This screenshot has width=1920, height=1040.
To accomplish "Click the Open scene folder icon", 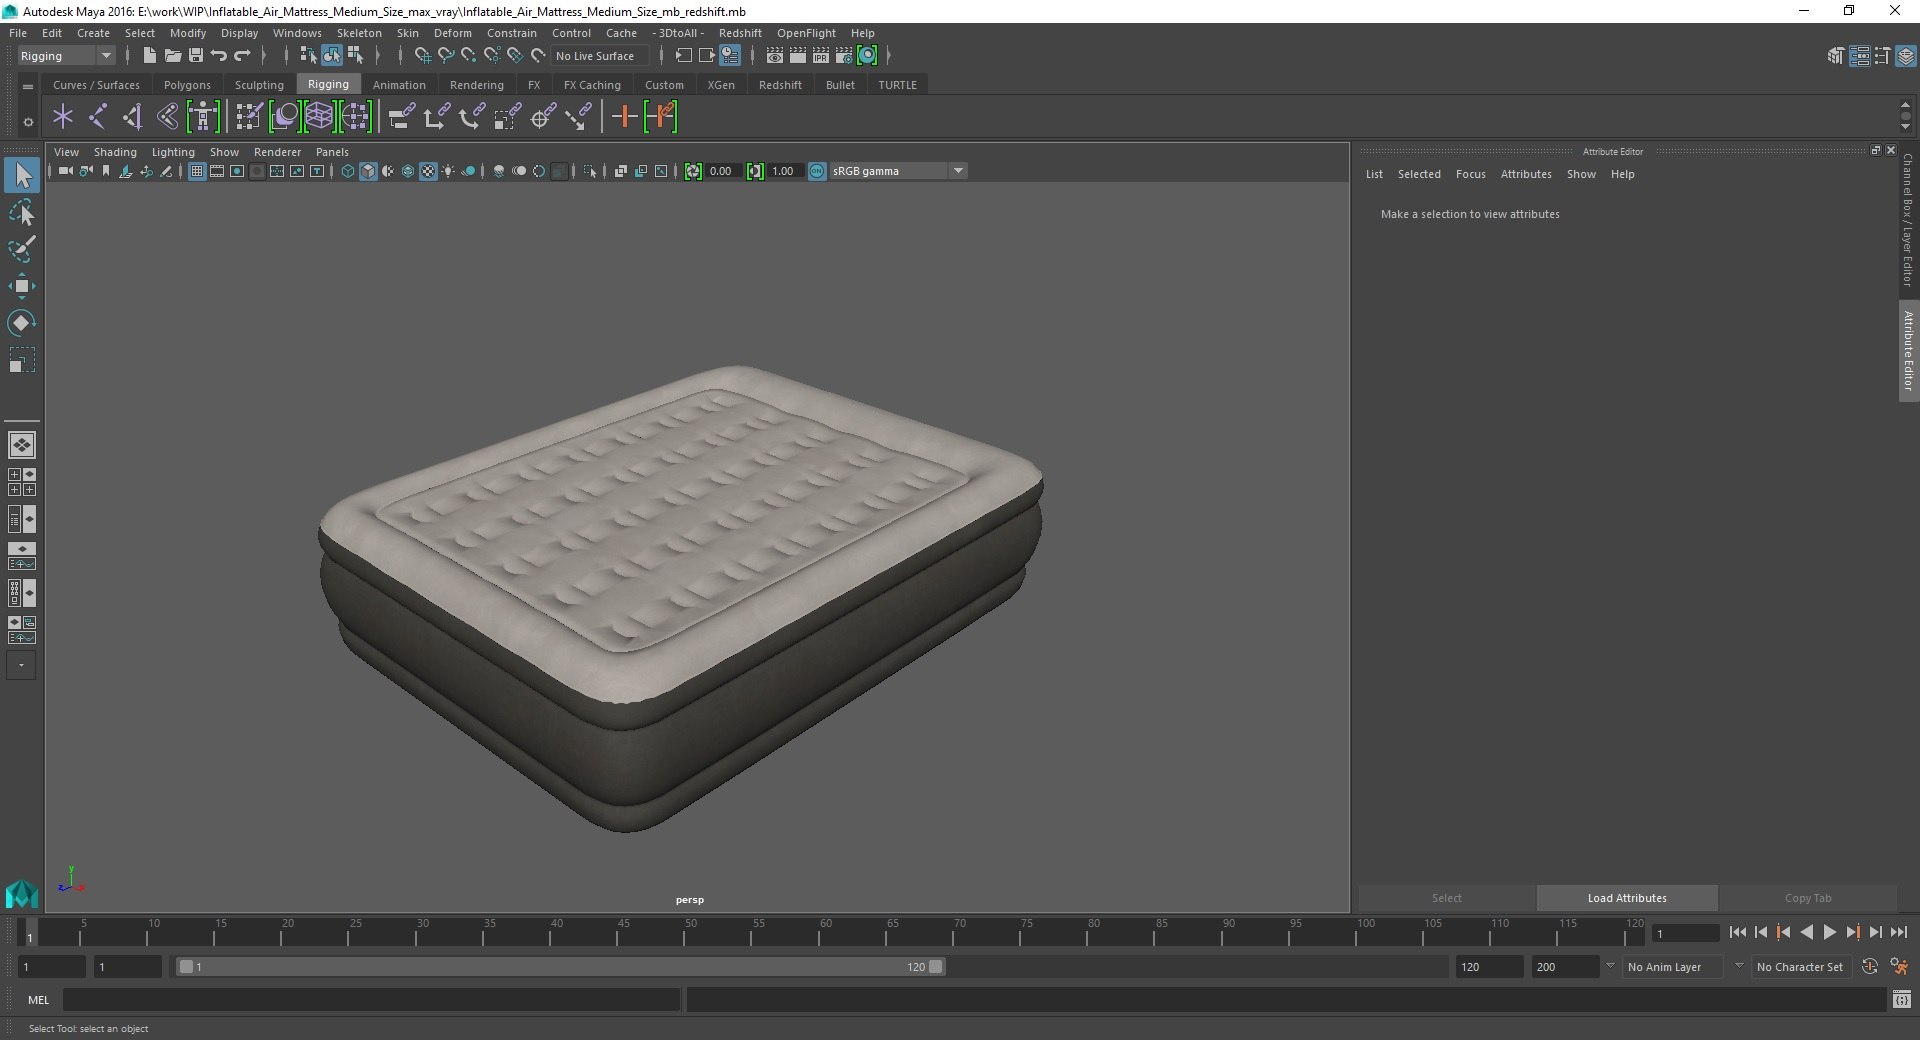I will pos(173,56).
